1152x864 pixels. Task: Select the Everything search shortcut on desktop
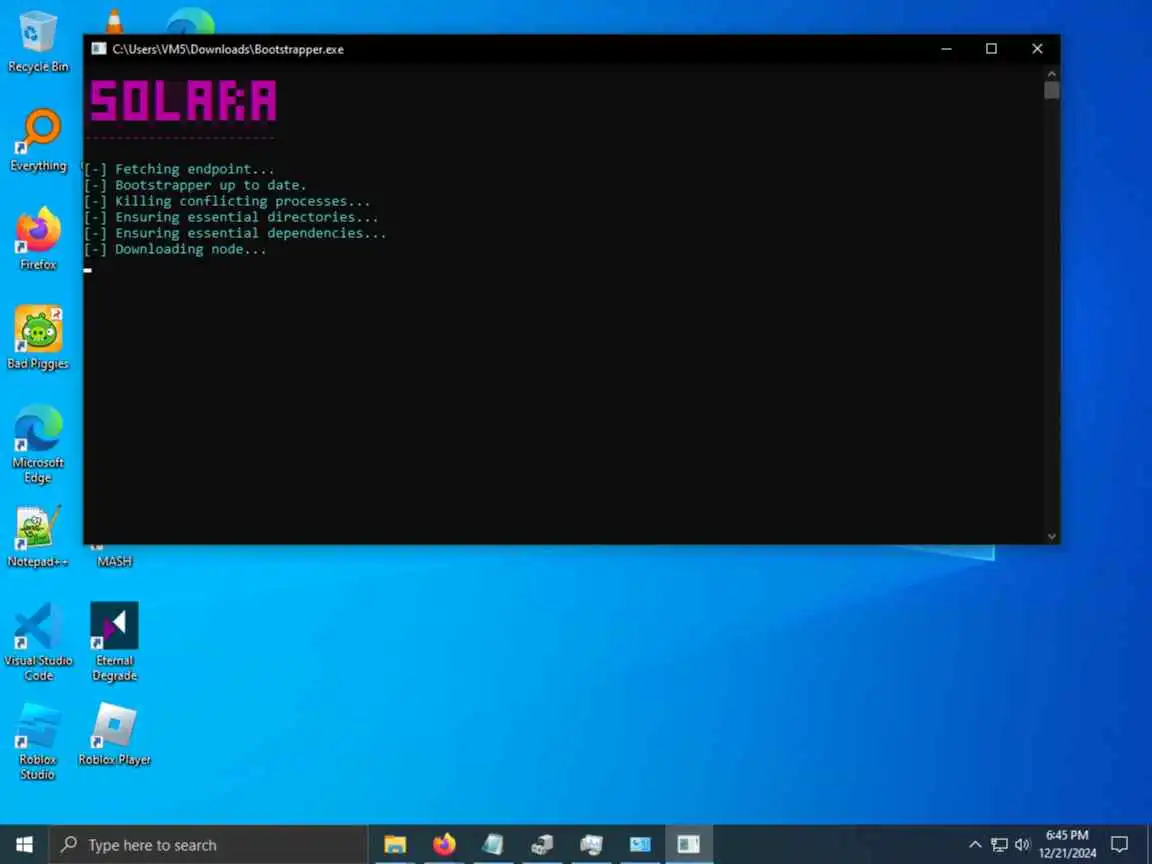(x=38, y=140)
